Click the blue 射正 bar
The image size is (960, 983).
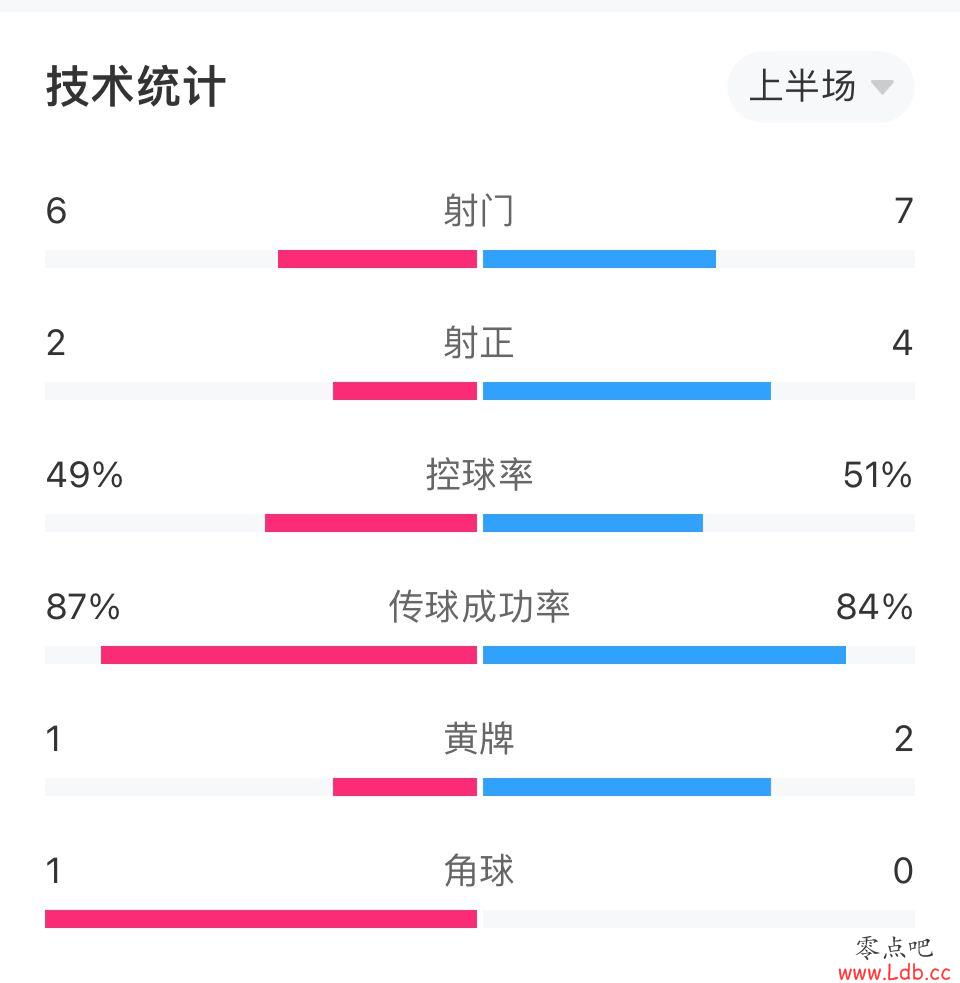(x=627, y=391)
